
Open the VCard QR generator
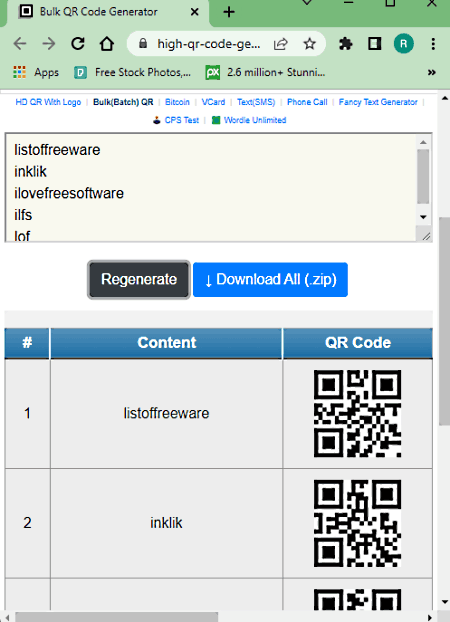coord(213,102)
